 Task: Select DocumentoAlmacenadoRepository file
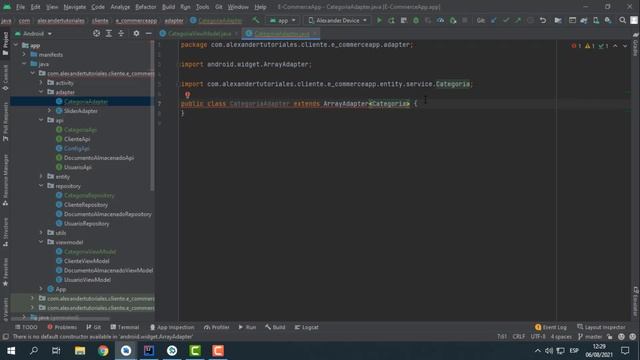(107, 214)
